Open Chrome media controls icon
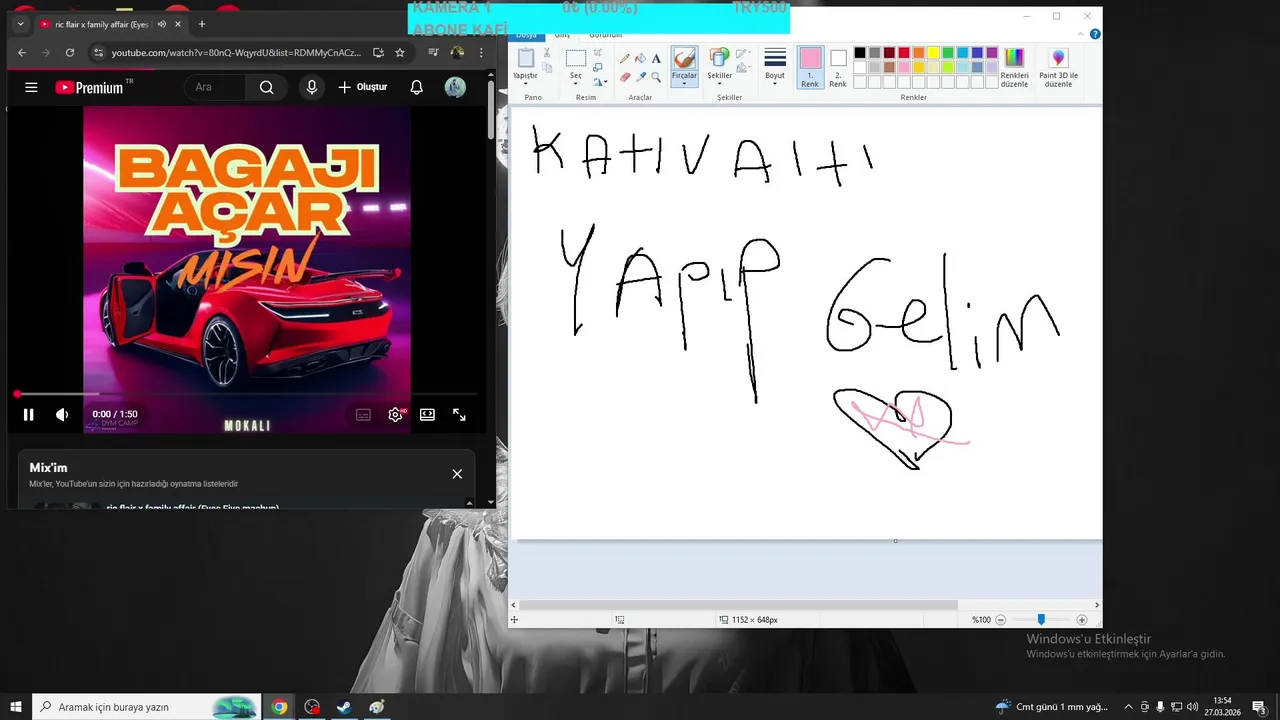 tap(433, 52)
